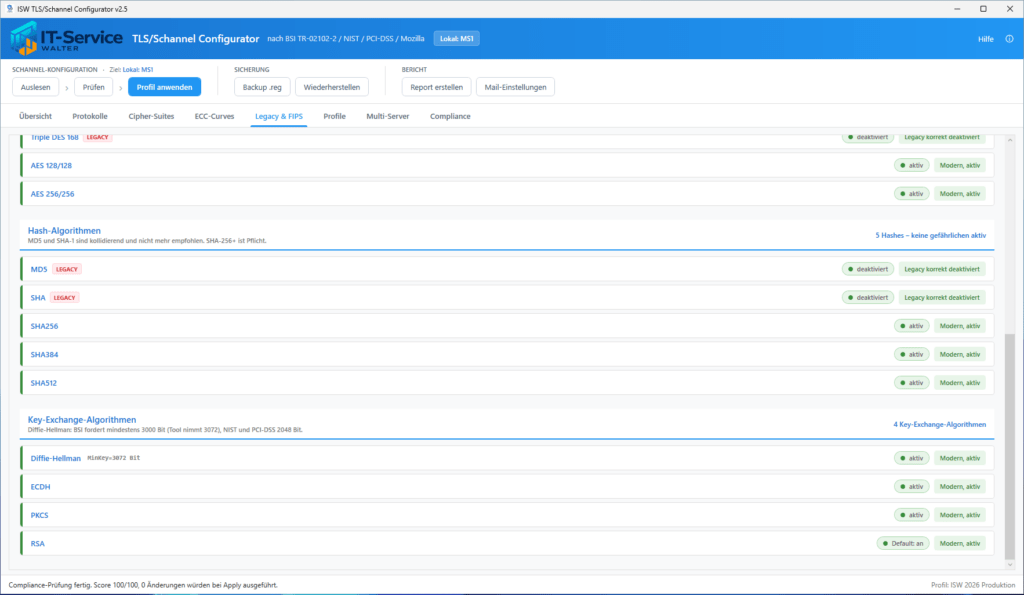
Task: Click the aktiv status in ECDH row
Action: pos(912,487)
